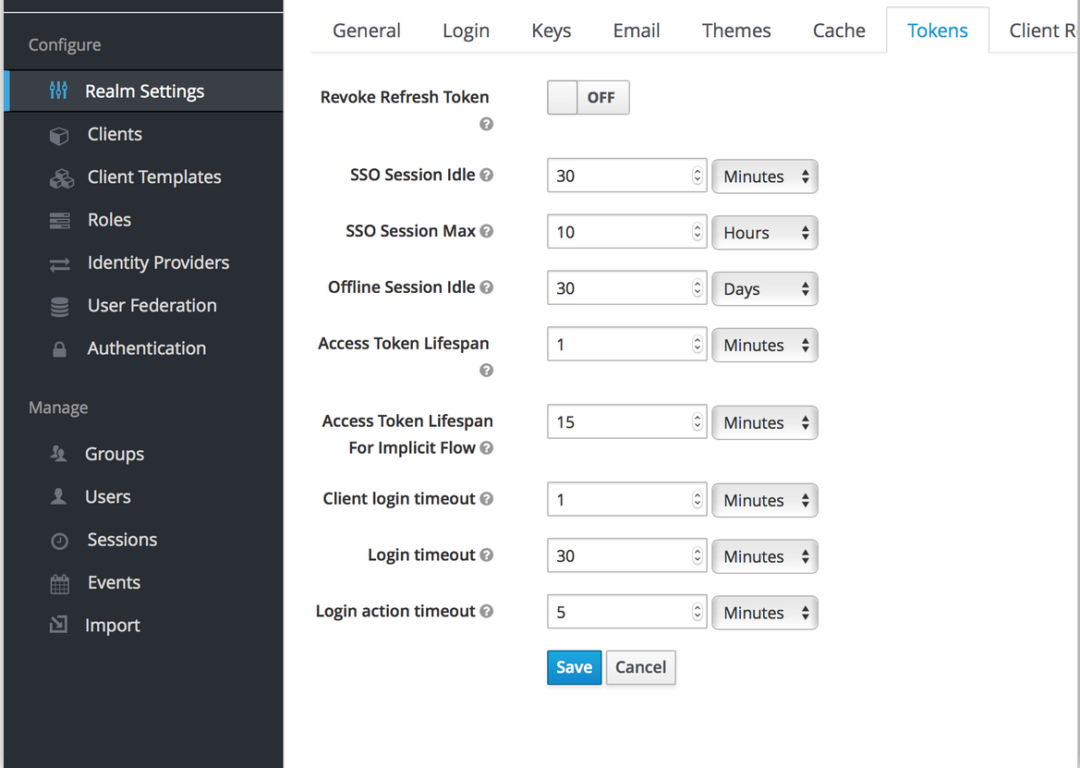The height and width of the screenshot is (768, 1080).
Task: Expand the Access Token Lifespan unit dropdown
Action: [765, 345]
